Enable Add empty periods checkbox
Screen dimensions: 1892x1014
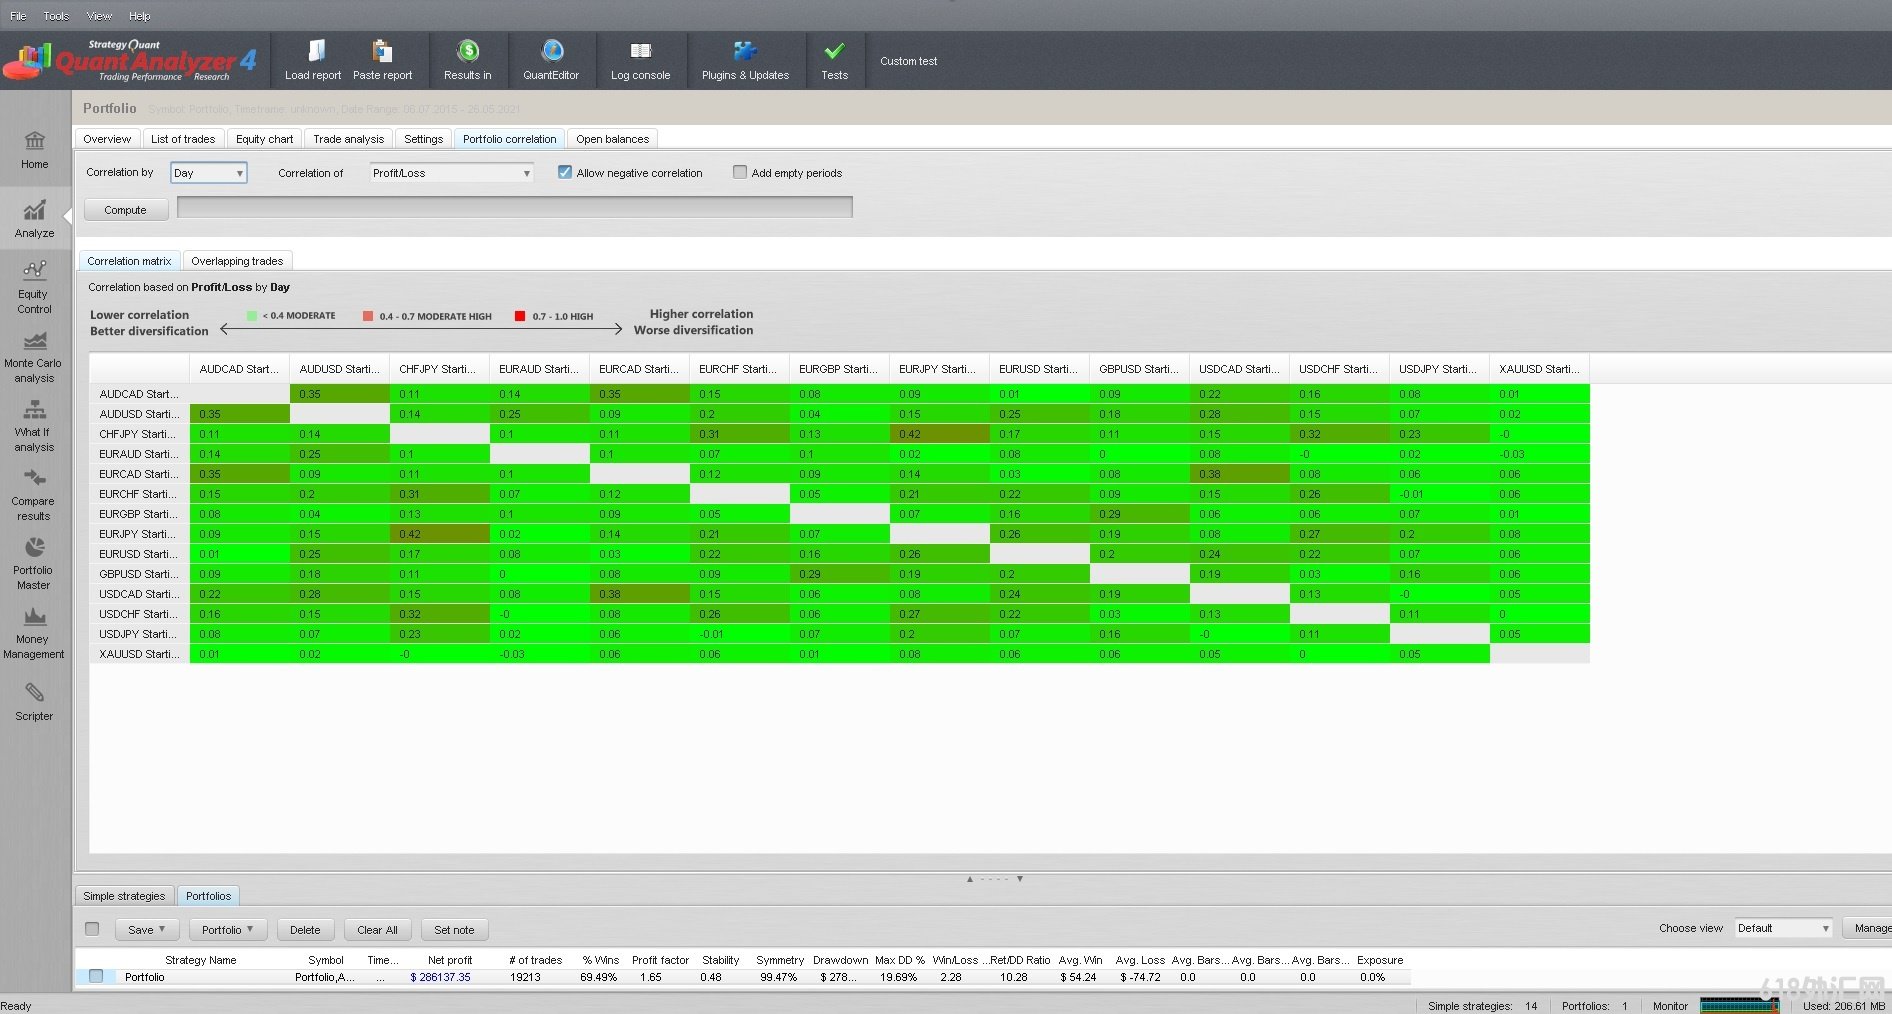pyautogui.click(x=740, y=172)
